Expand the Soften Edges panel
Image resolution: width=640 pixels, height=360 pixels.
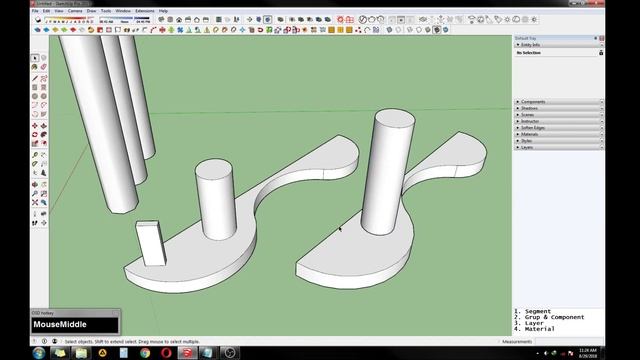point(558,128)
